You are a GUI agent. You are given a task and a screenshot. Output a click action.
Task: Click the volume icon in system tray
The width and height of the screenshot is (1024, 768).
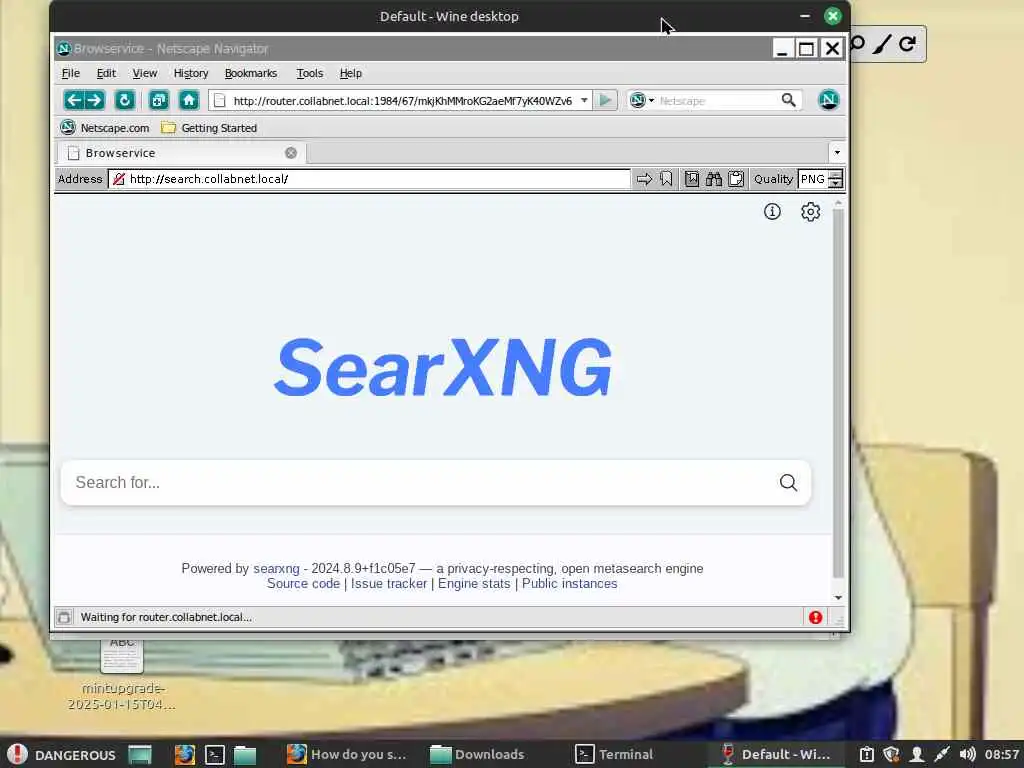(x=967, y=754)
